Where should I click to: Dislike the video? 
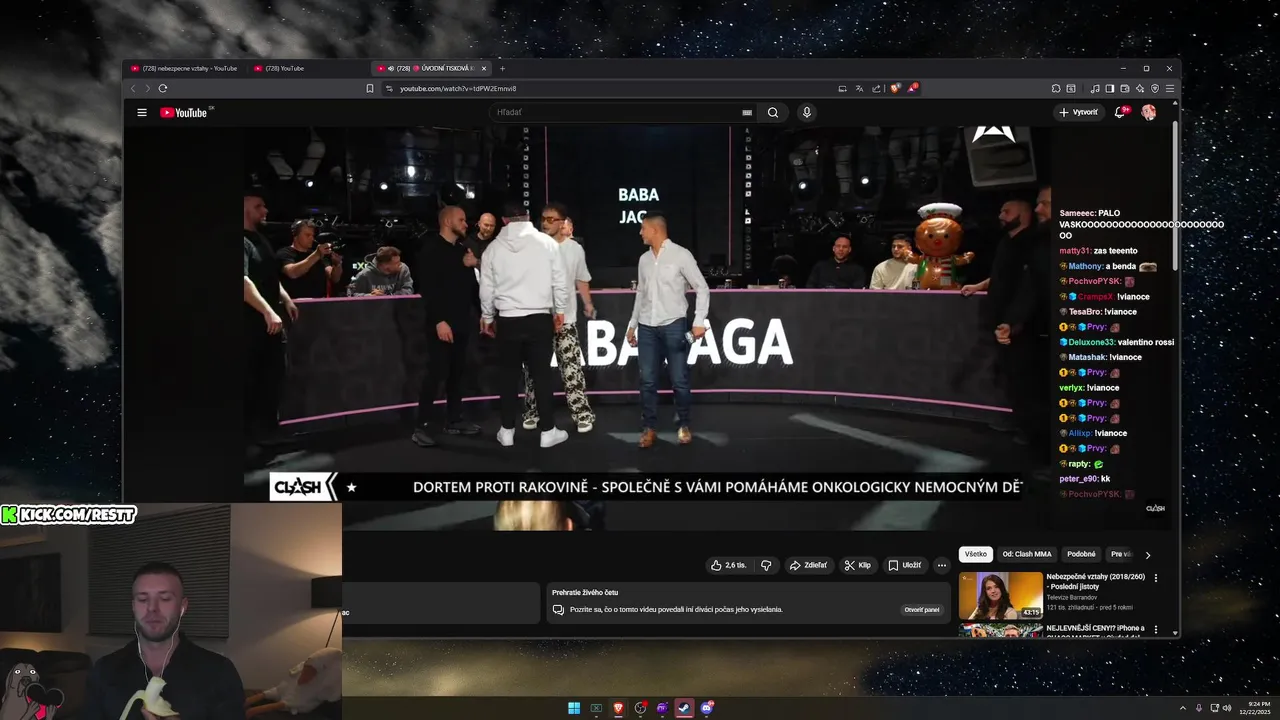(766, 565)
